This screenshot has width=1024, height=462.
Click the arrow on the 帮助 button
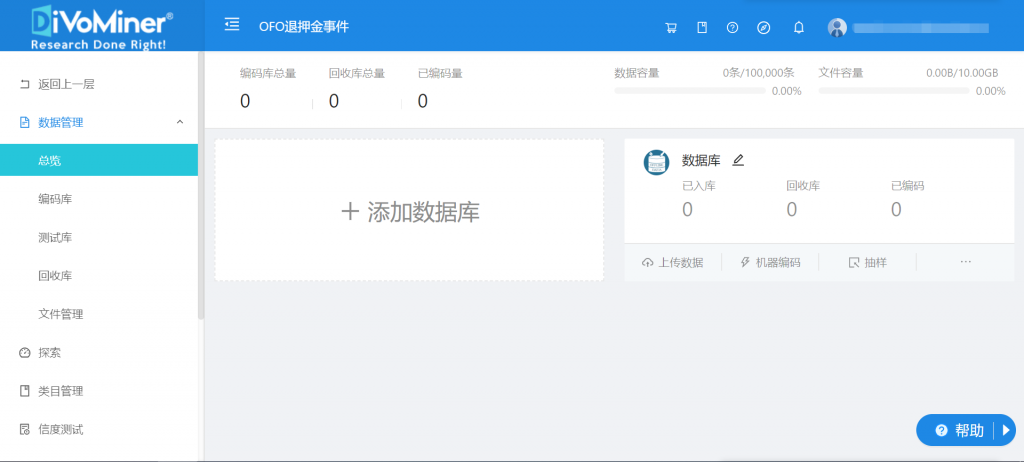(x=1006, y=430)
